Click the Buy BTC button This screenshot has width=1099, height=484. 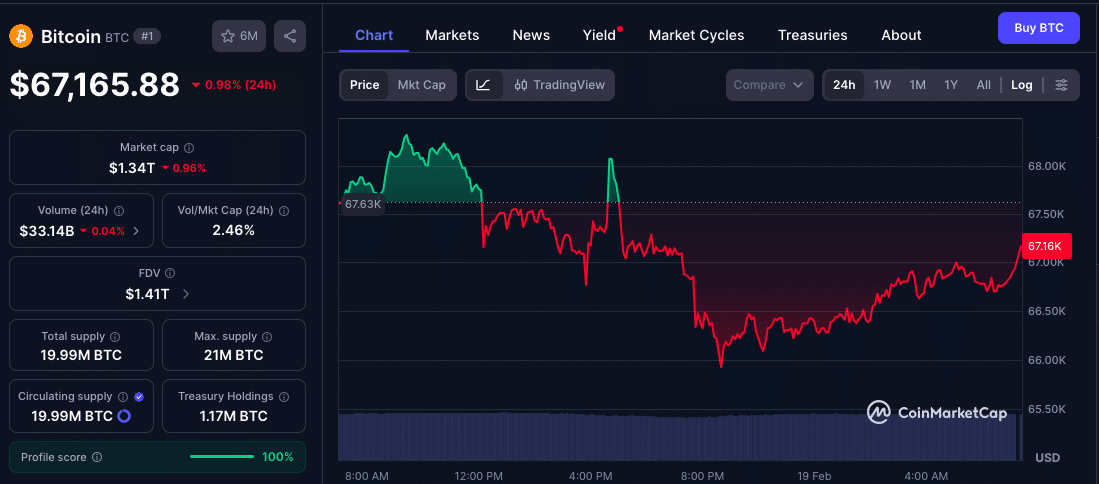coord(1039,28)
